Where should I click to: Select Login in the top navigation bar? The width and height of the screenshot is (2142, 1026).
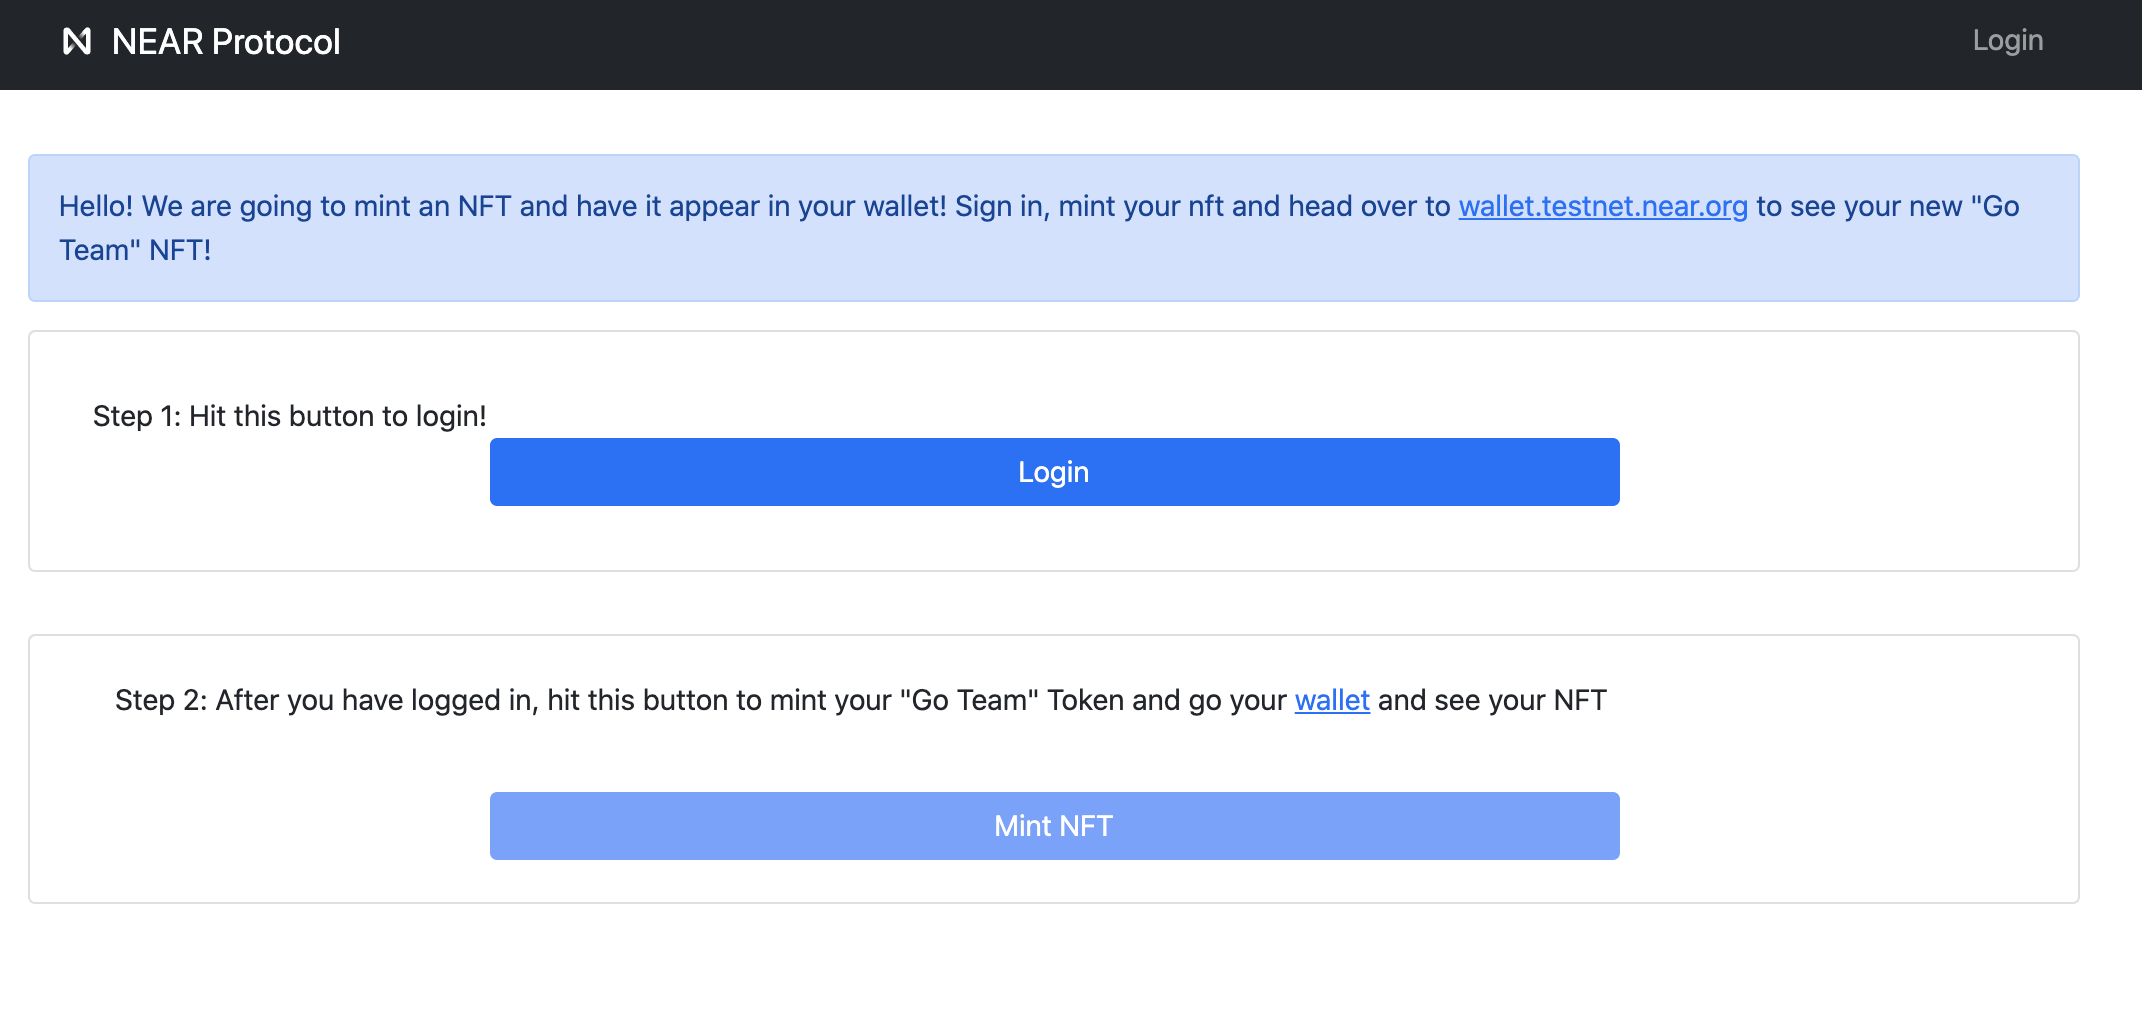point(2007,41)
